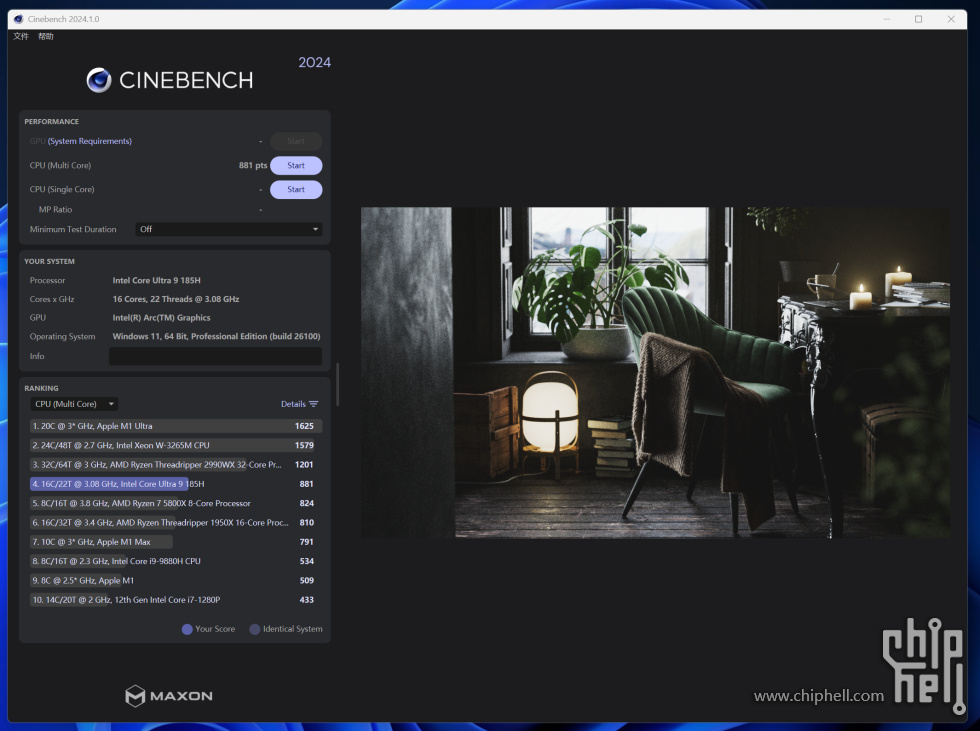Select ranking row 7 Apple M1 Max
The height and width of the screenshot is (731, 980).
(x=176, y=542)
